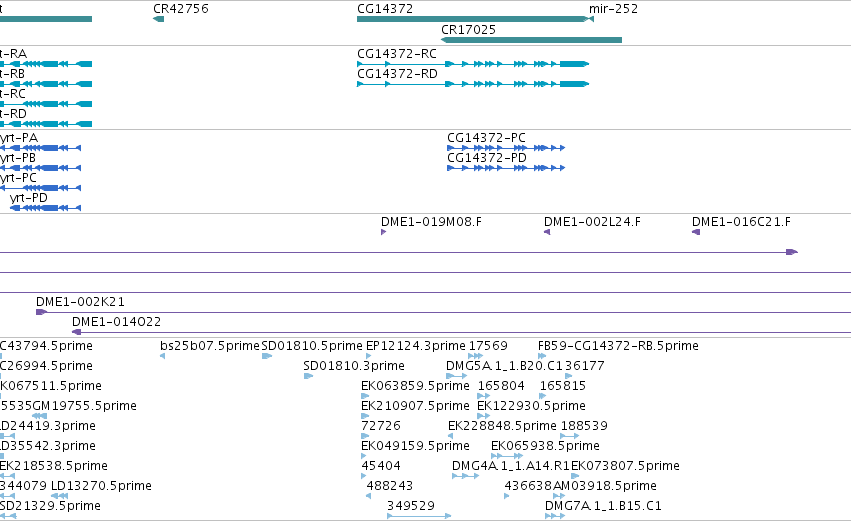The height and width of the screenshot is (521, 851).
Task: Open the EK065938.5prime EST label
Action: click(x=545, y=446)
